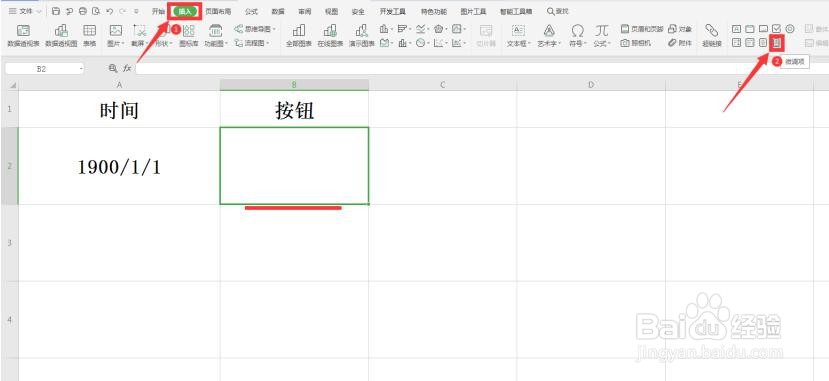The image size is (829, 381).
Task: Expand the quick access toolbar customize arrow
Action: (136, 11)
